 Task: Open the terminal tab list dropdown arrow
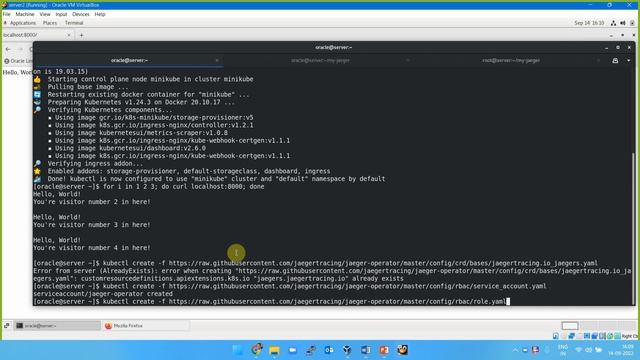(x=629, y=60)
